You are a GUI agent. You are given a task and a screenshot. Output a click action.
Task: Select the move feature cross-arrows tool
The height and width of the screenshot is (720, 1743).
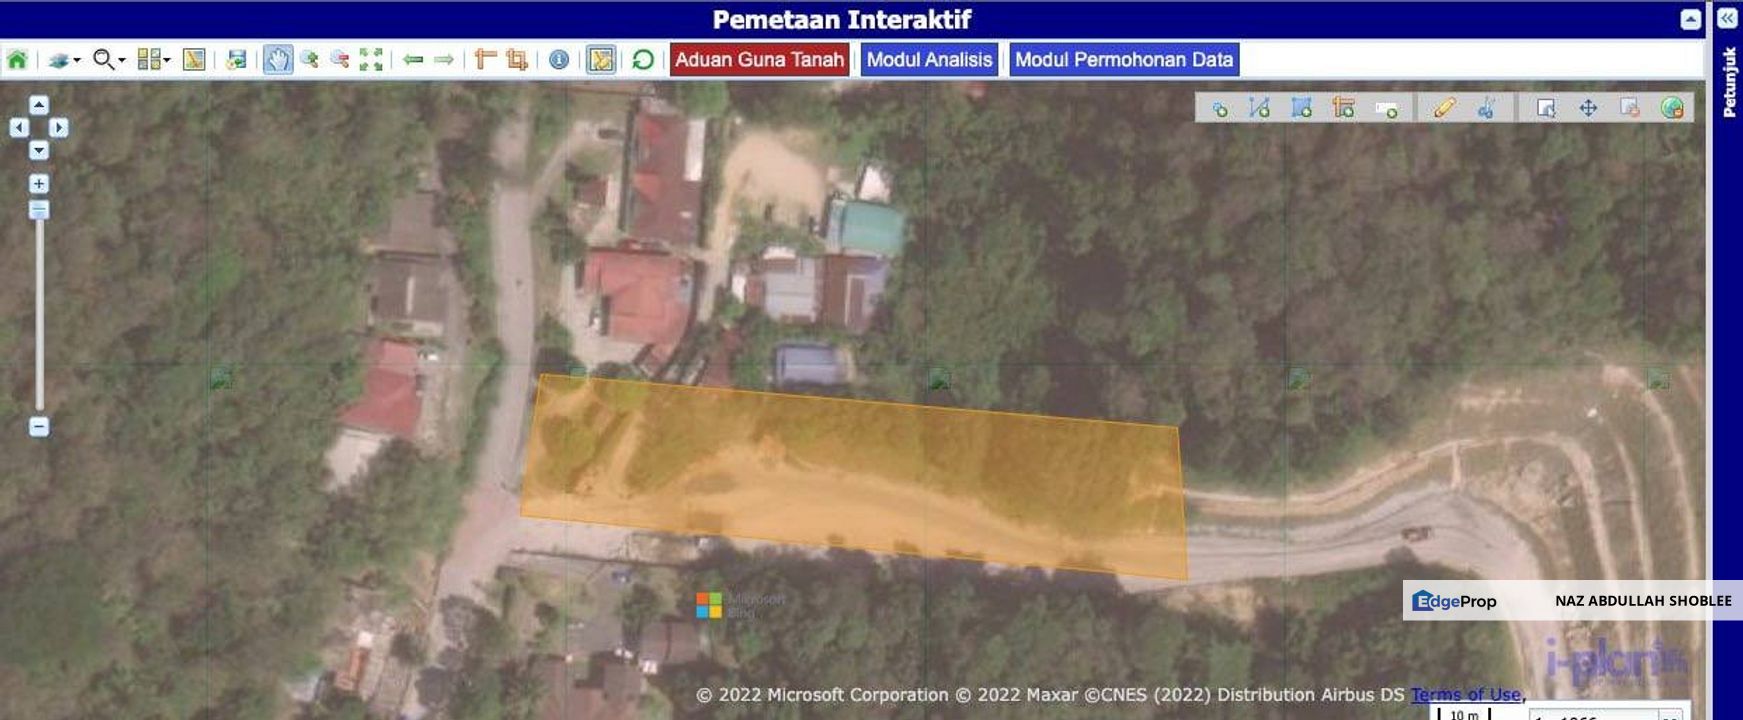[1588, 108]
